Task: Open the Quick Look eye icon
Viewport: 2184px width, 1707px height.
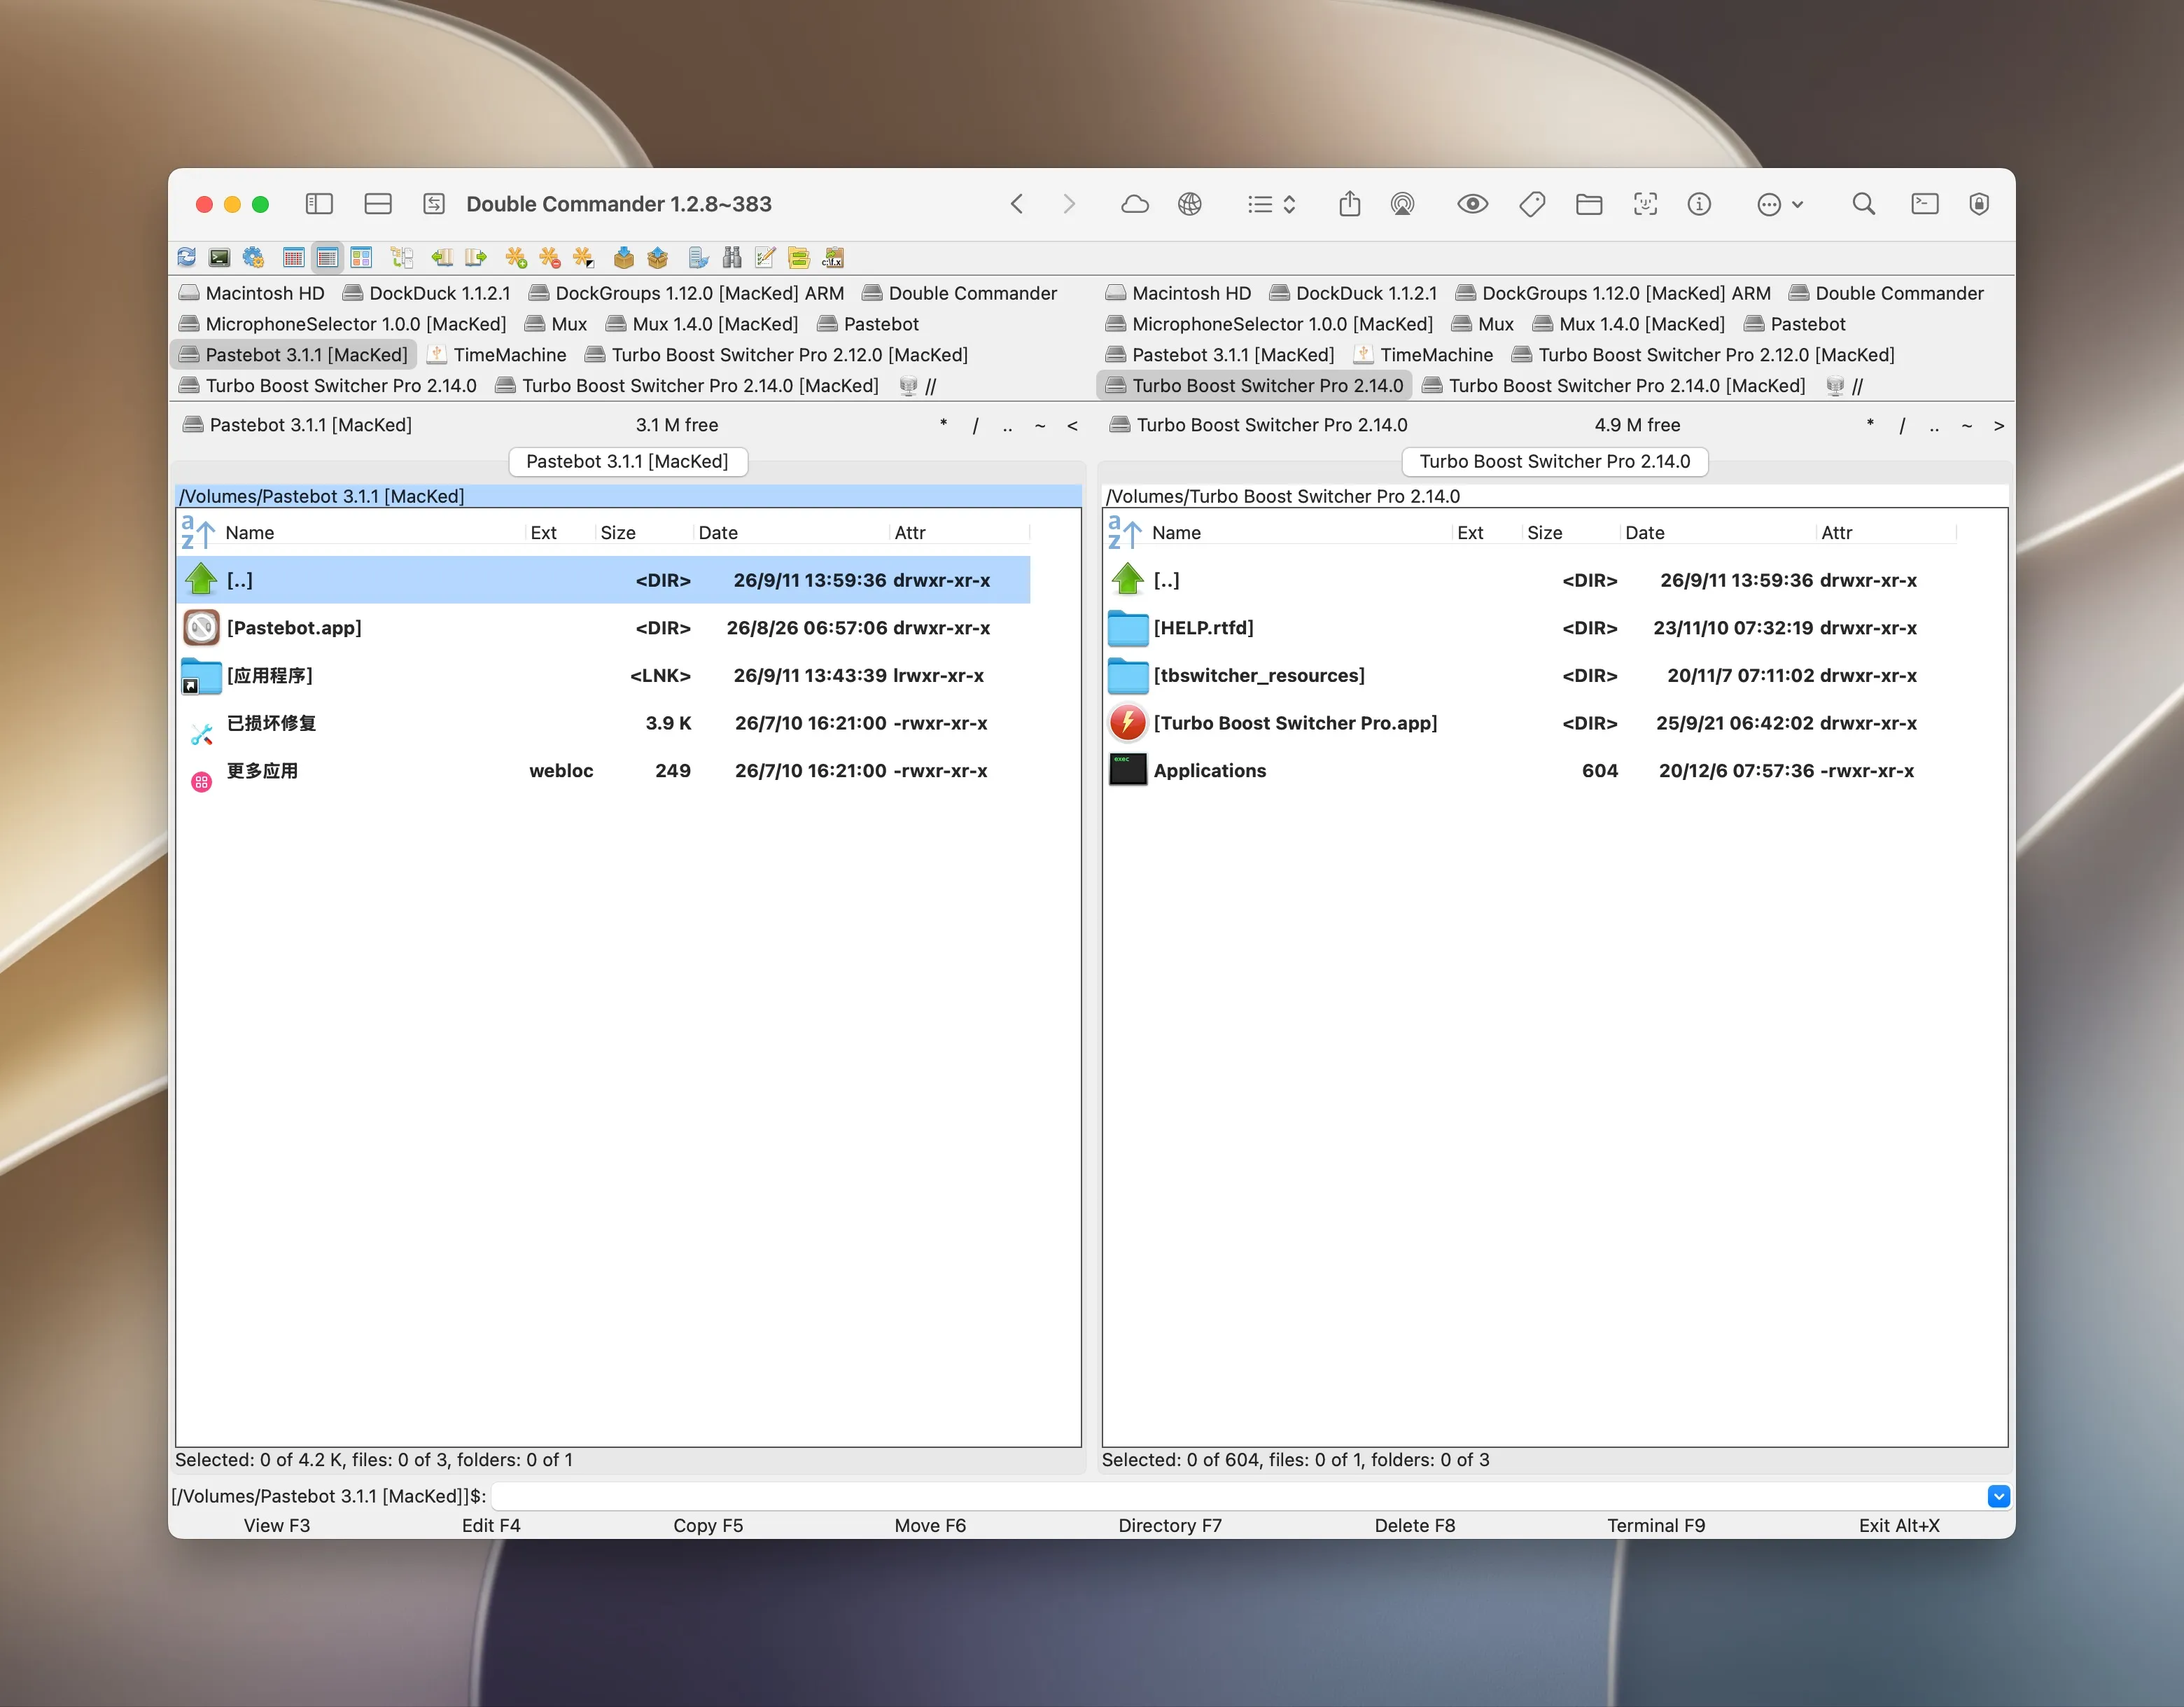Action: [x=1472, y=204]
